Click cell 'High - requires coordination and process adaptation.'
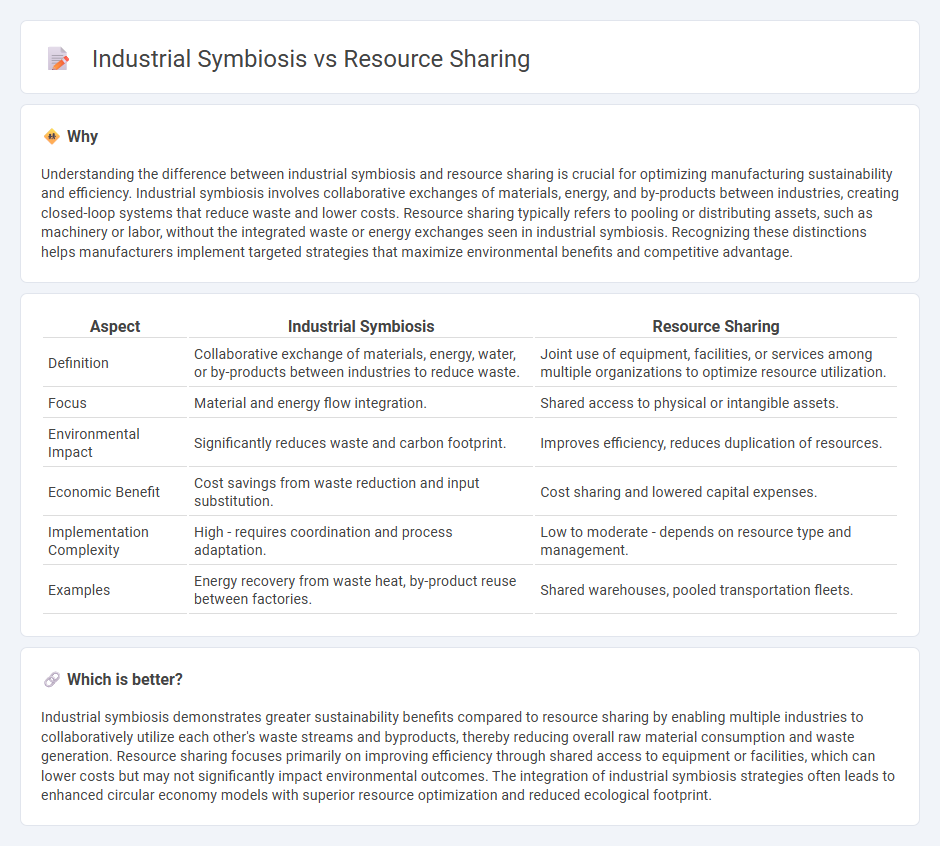This screenshot has width=940, height=846. pos(361,541)
